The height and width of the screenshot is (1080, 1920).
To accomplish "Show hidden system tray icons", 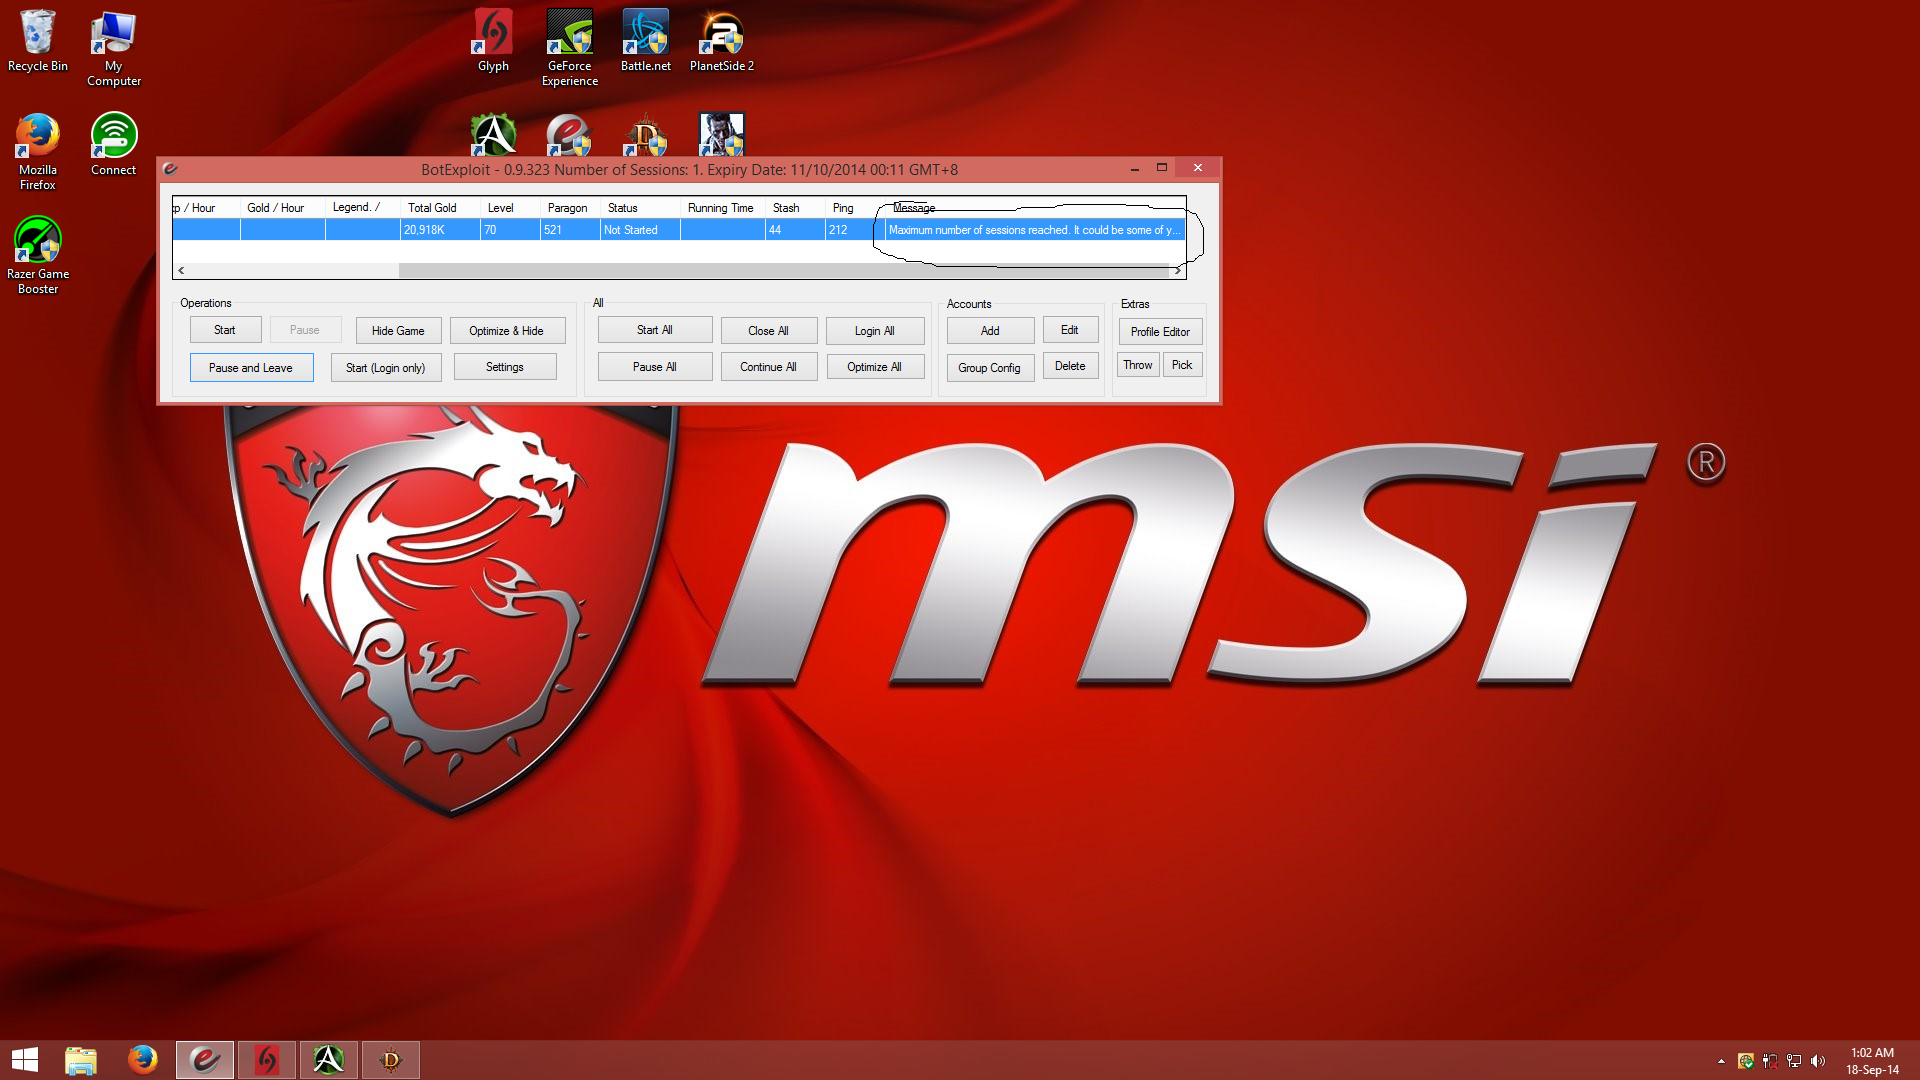I will (1721, 1061).
